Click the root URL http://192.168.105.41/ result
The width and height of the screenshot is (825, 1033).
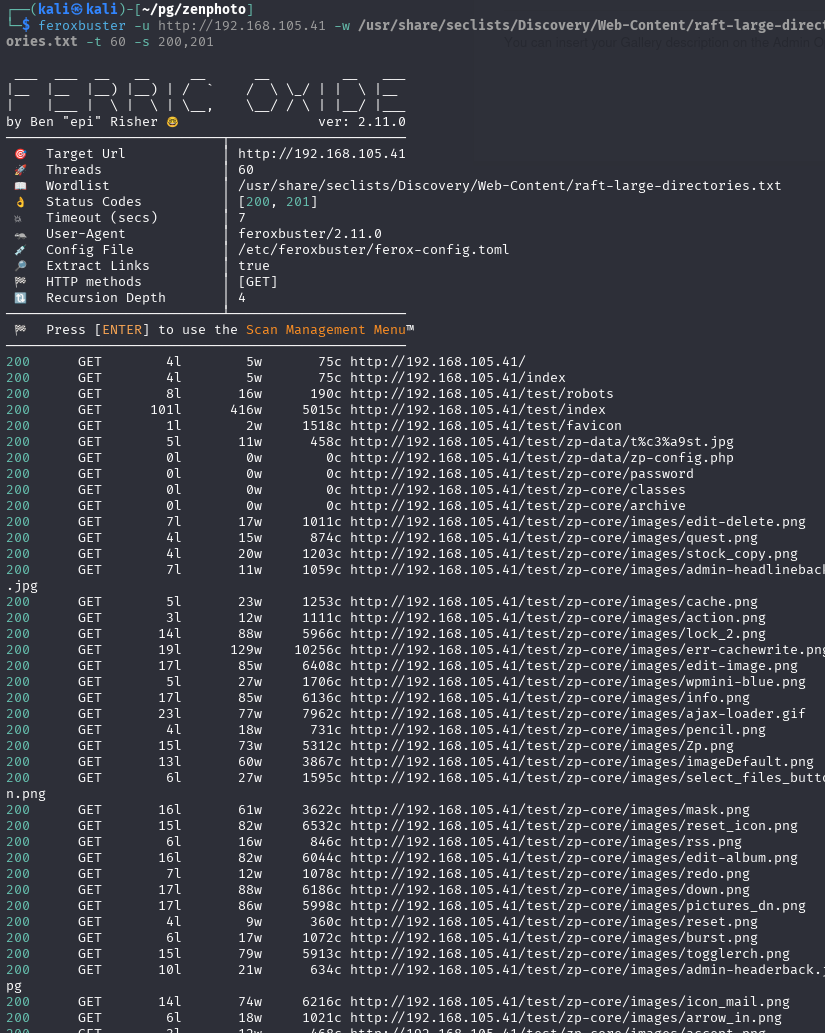438,362
